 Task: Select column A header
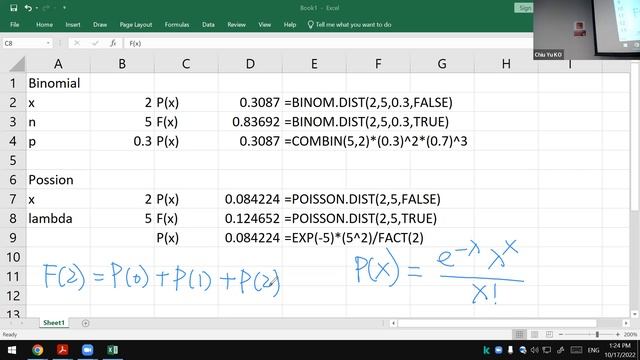pos(58,64)
